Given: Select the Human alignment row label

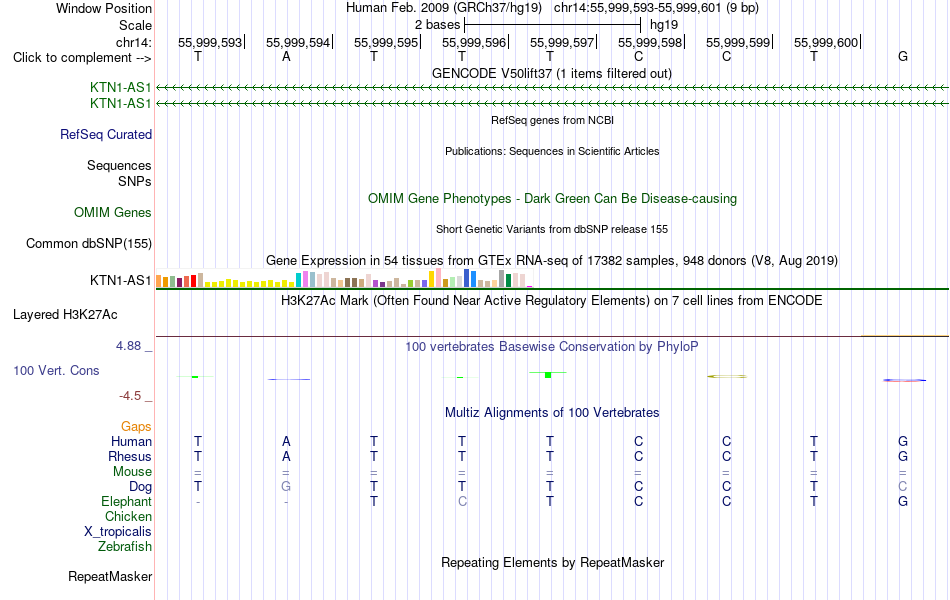Looking at the screenshot, I should click(x=131, y=441).
